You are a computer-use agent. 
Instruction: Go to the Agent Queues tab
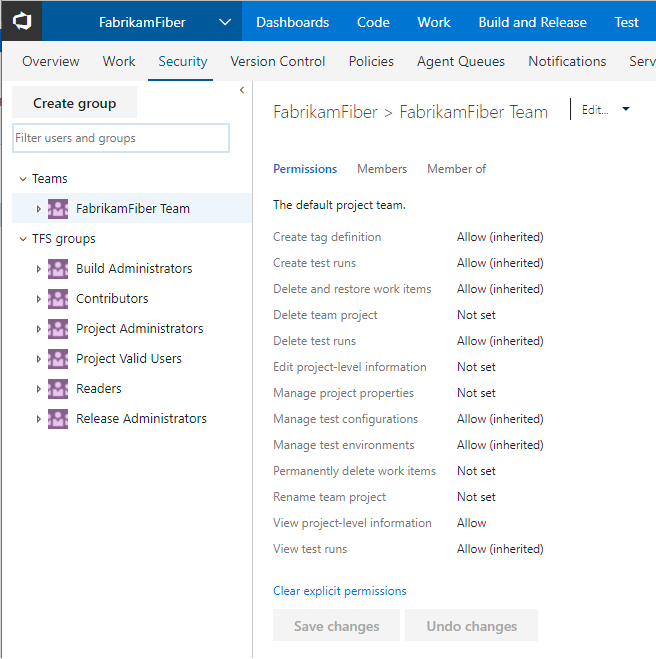[x=461, y=61]
